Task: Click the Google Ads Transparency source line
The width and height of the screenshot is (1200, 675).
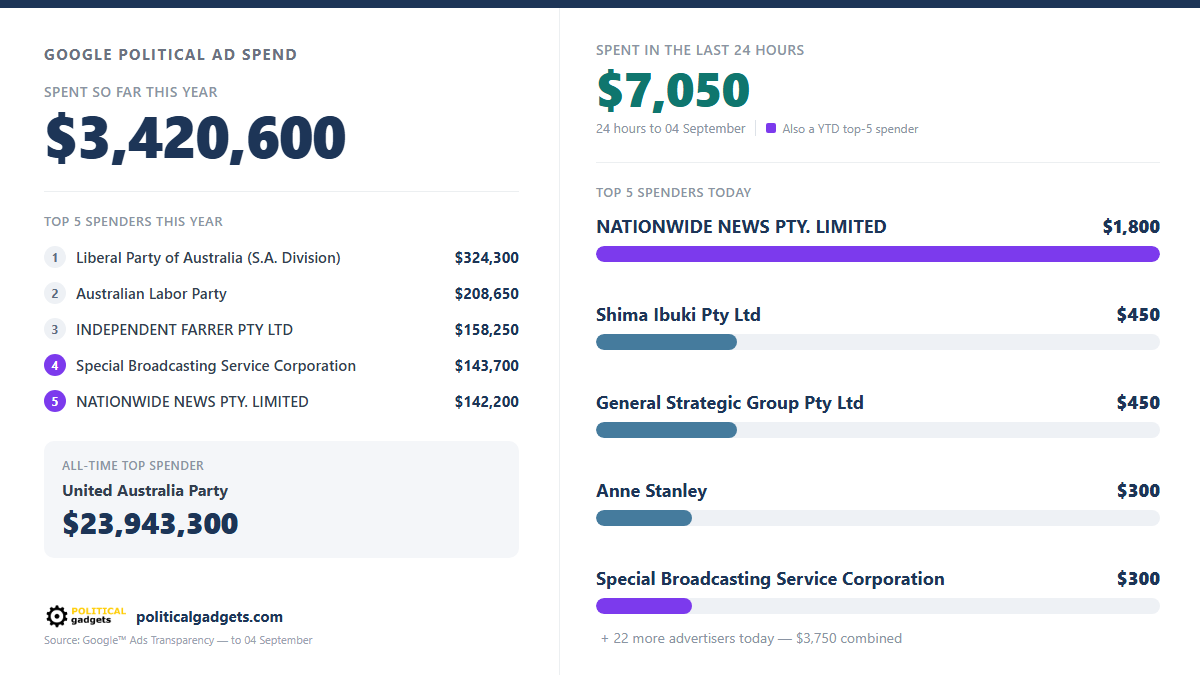Action: pyautogui.click(x=178, y=640)
